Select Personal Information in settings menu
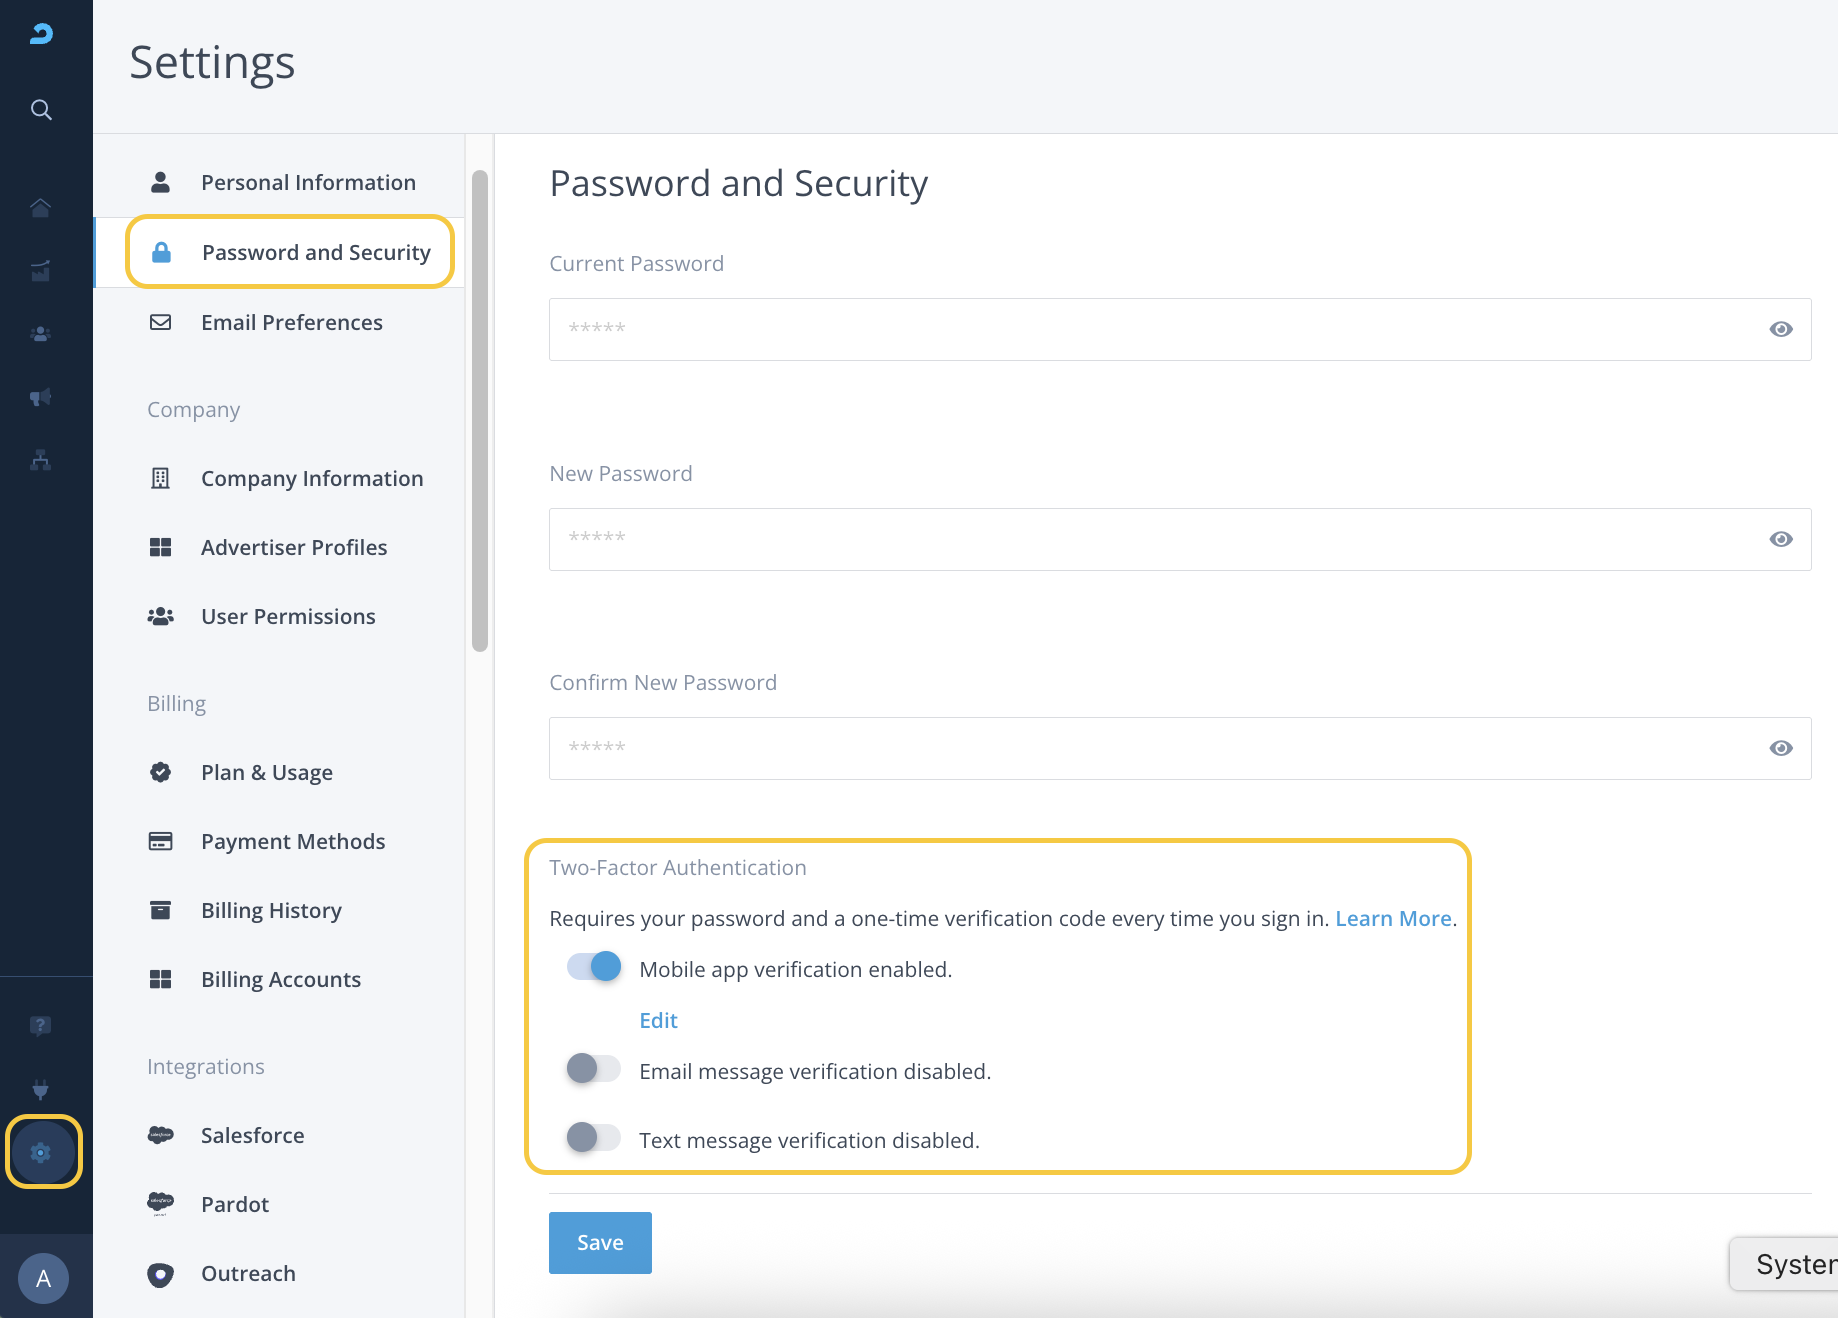Viewport: 1838px width, 1318px height. click(307, 182)
